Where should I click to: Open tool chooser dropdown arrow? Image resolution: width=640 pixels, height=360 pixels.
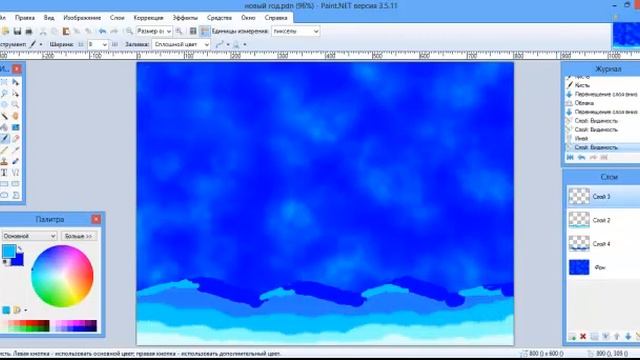pyautogui.click(x=41, y=44)
